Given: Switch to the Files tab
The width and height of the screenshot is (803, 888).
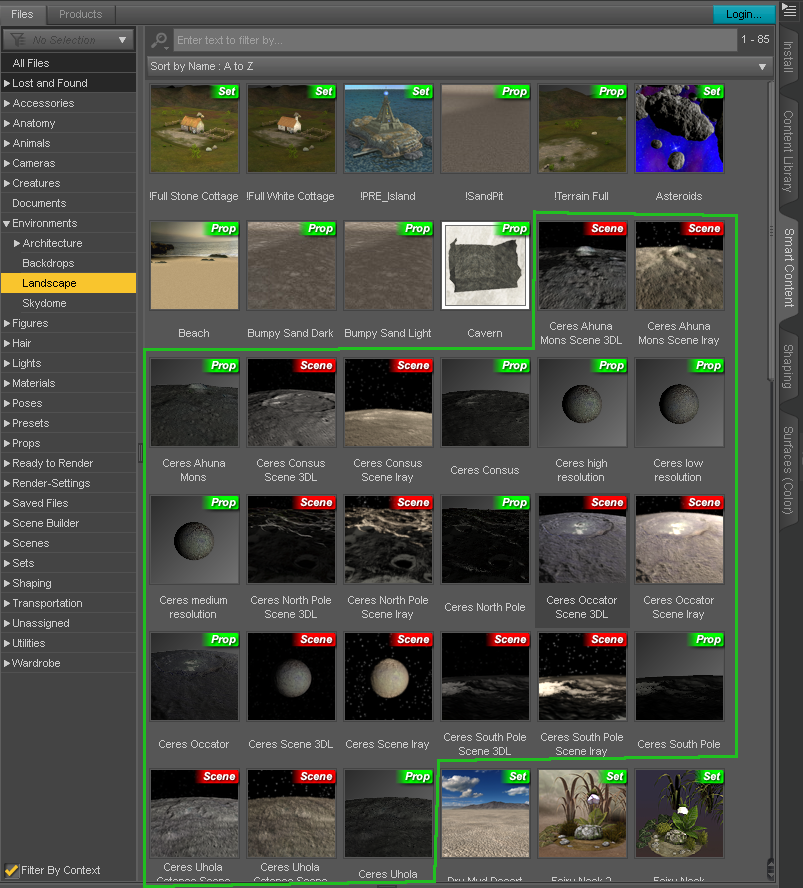Looking at the screenshot, I should [x=22, y=14].
